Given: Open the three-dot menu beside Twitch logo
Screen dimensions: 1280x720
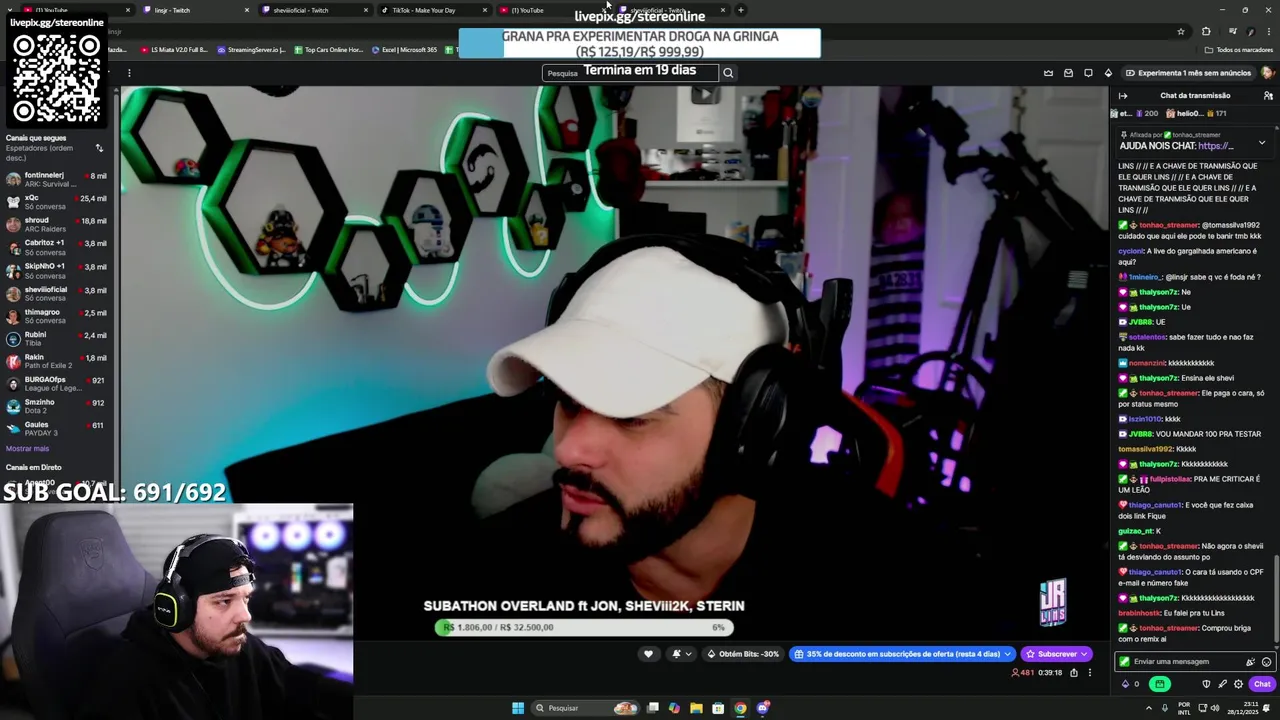Looking at the screenshot, I should (129, 73).
